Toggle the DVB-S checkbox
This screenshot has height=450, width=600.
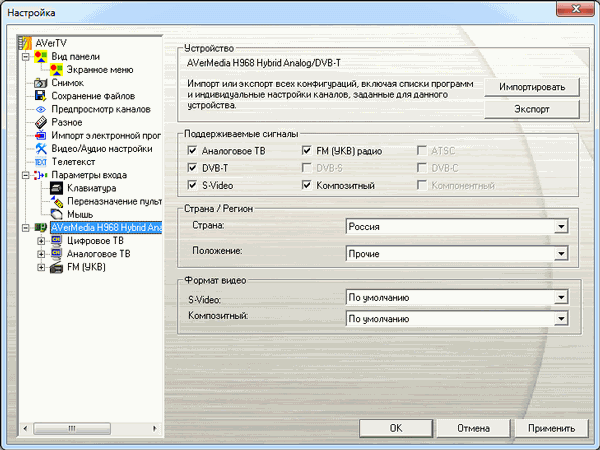point(307,168)
